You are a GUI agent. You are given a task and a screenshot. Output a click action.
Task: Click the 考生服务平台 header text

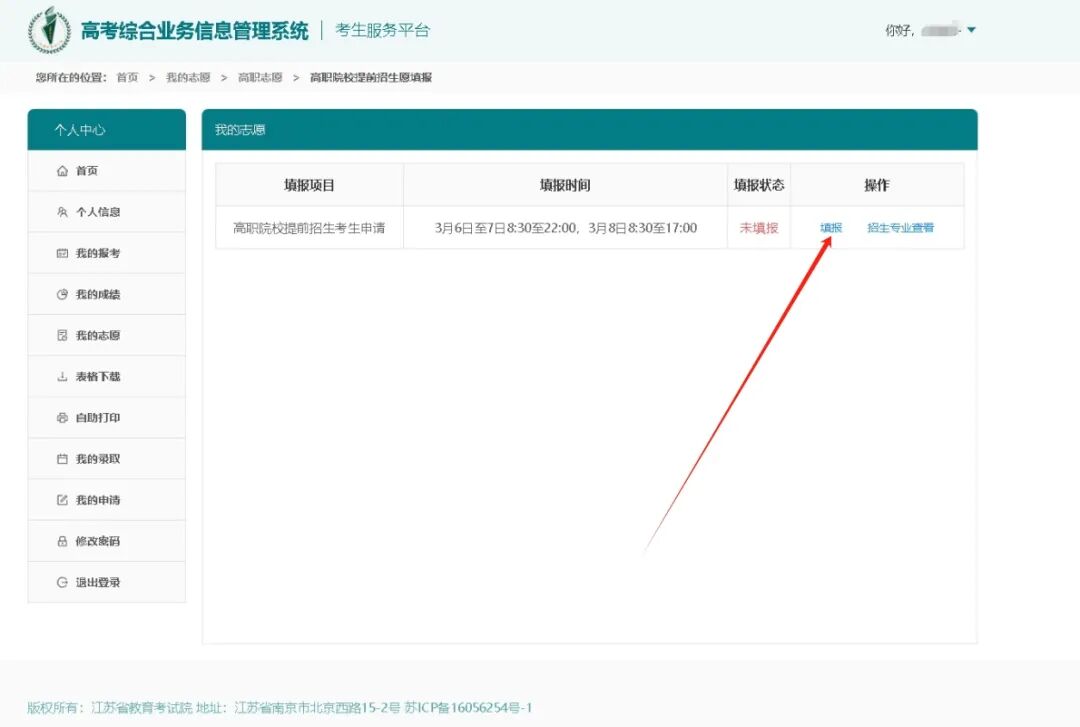point(382,30)
